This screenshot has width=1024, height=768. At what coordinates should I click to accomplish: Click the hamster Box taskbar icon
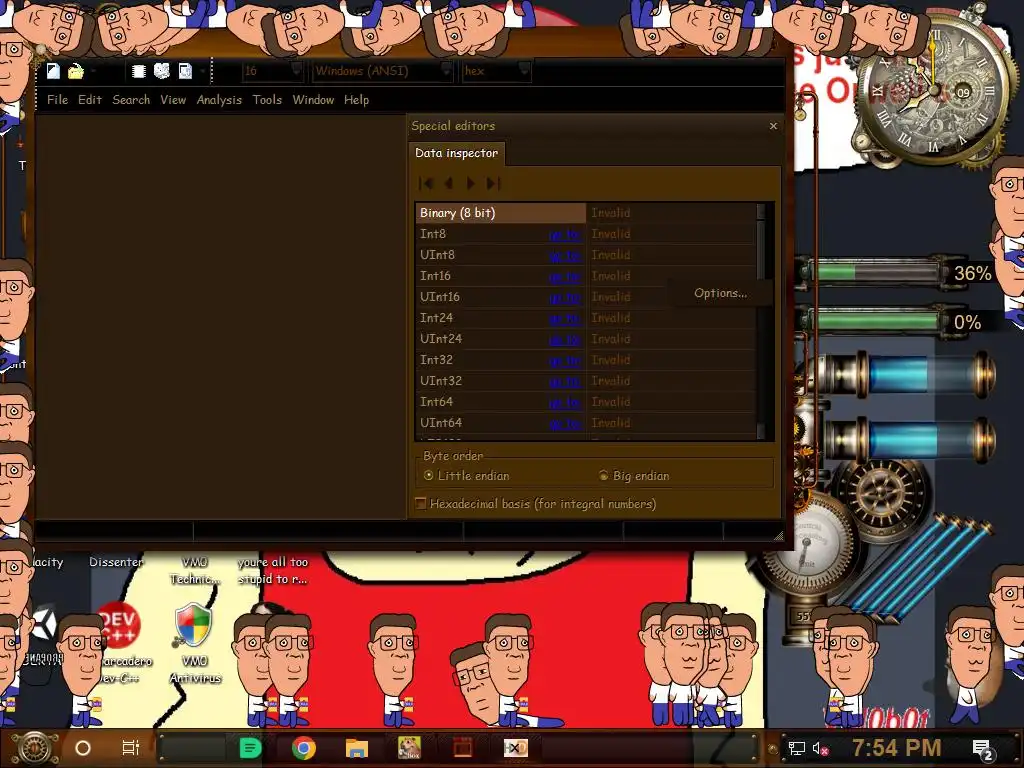(x=409, y=748)
